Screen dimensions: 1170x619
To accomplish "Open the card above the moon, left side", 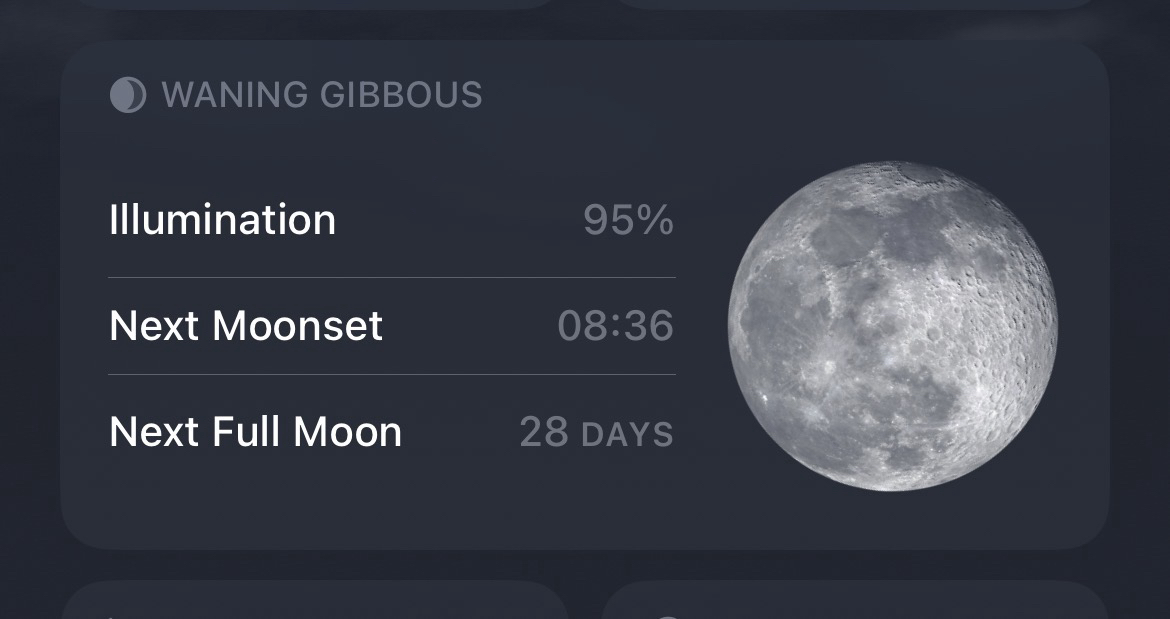I will 314,4.
